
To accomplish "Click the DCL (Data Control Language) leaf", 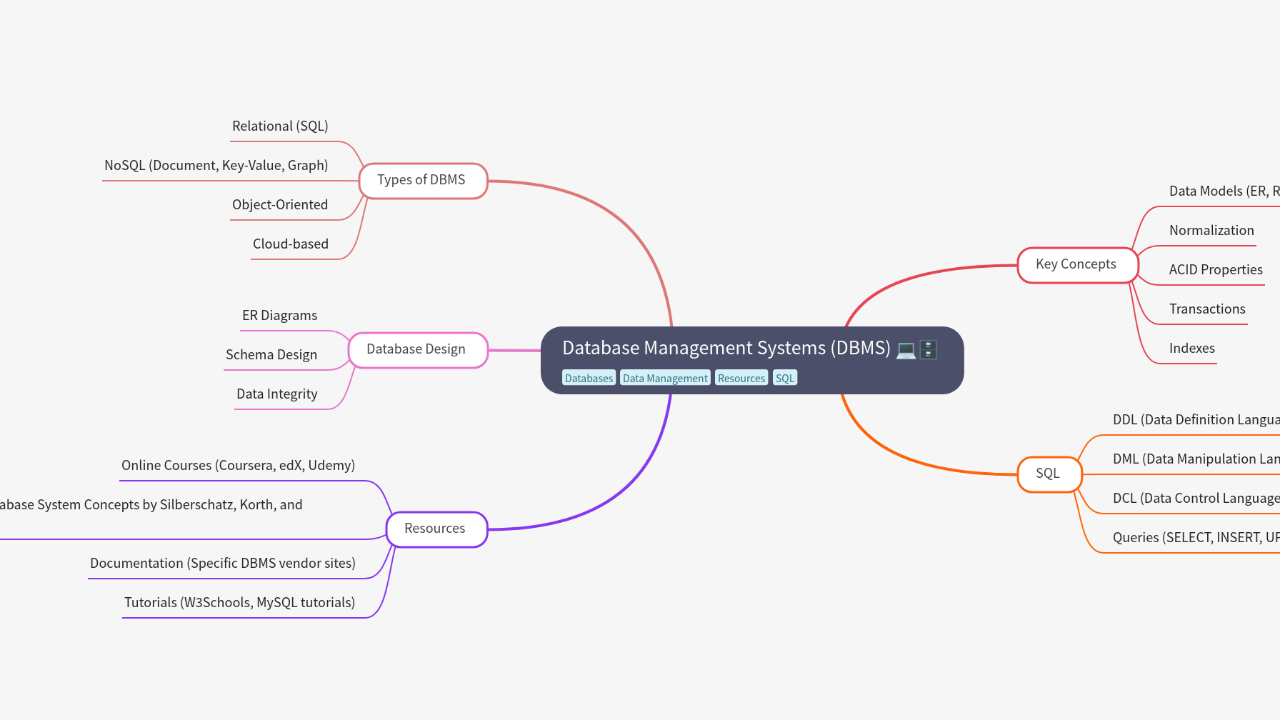I will [x=1196, y=498].
